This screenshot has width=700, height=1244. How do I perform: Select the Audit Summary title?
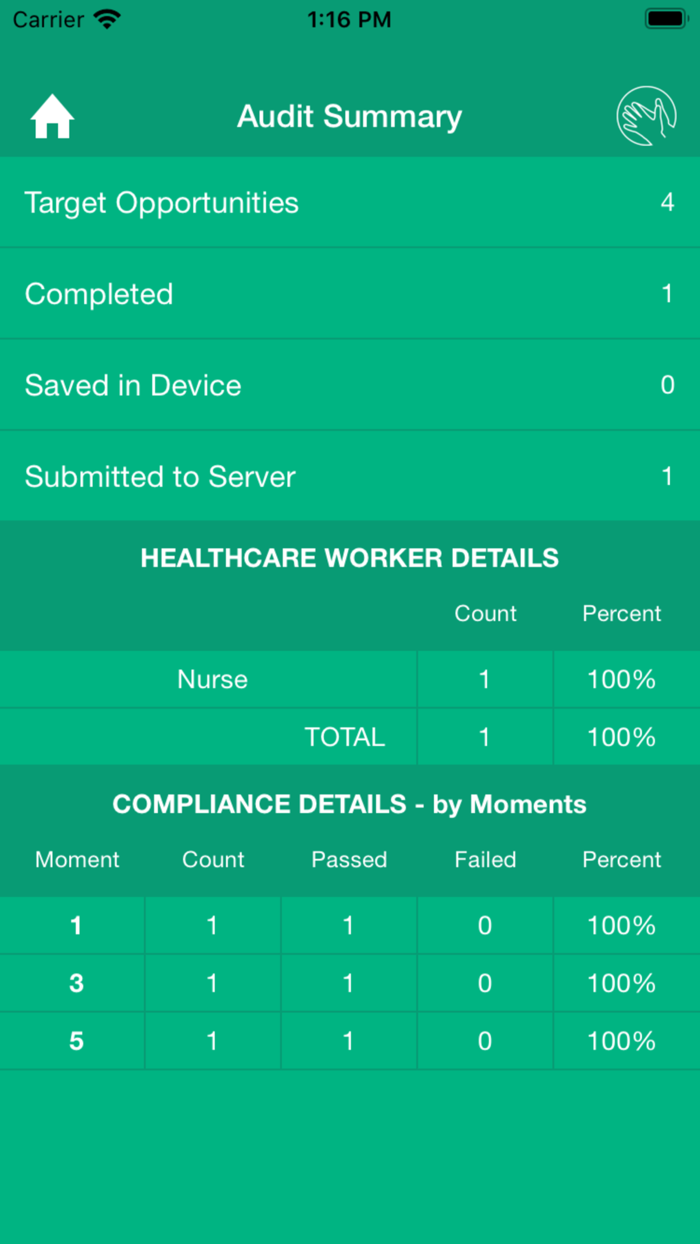pyautogui.click(x=349, y=116)
